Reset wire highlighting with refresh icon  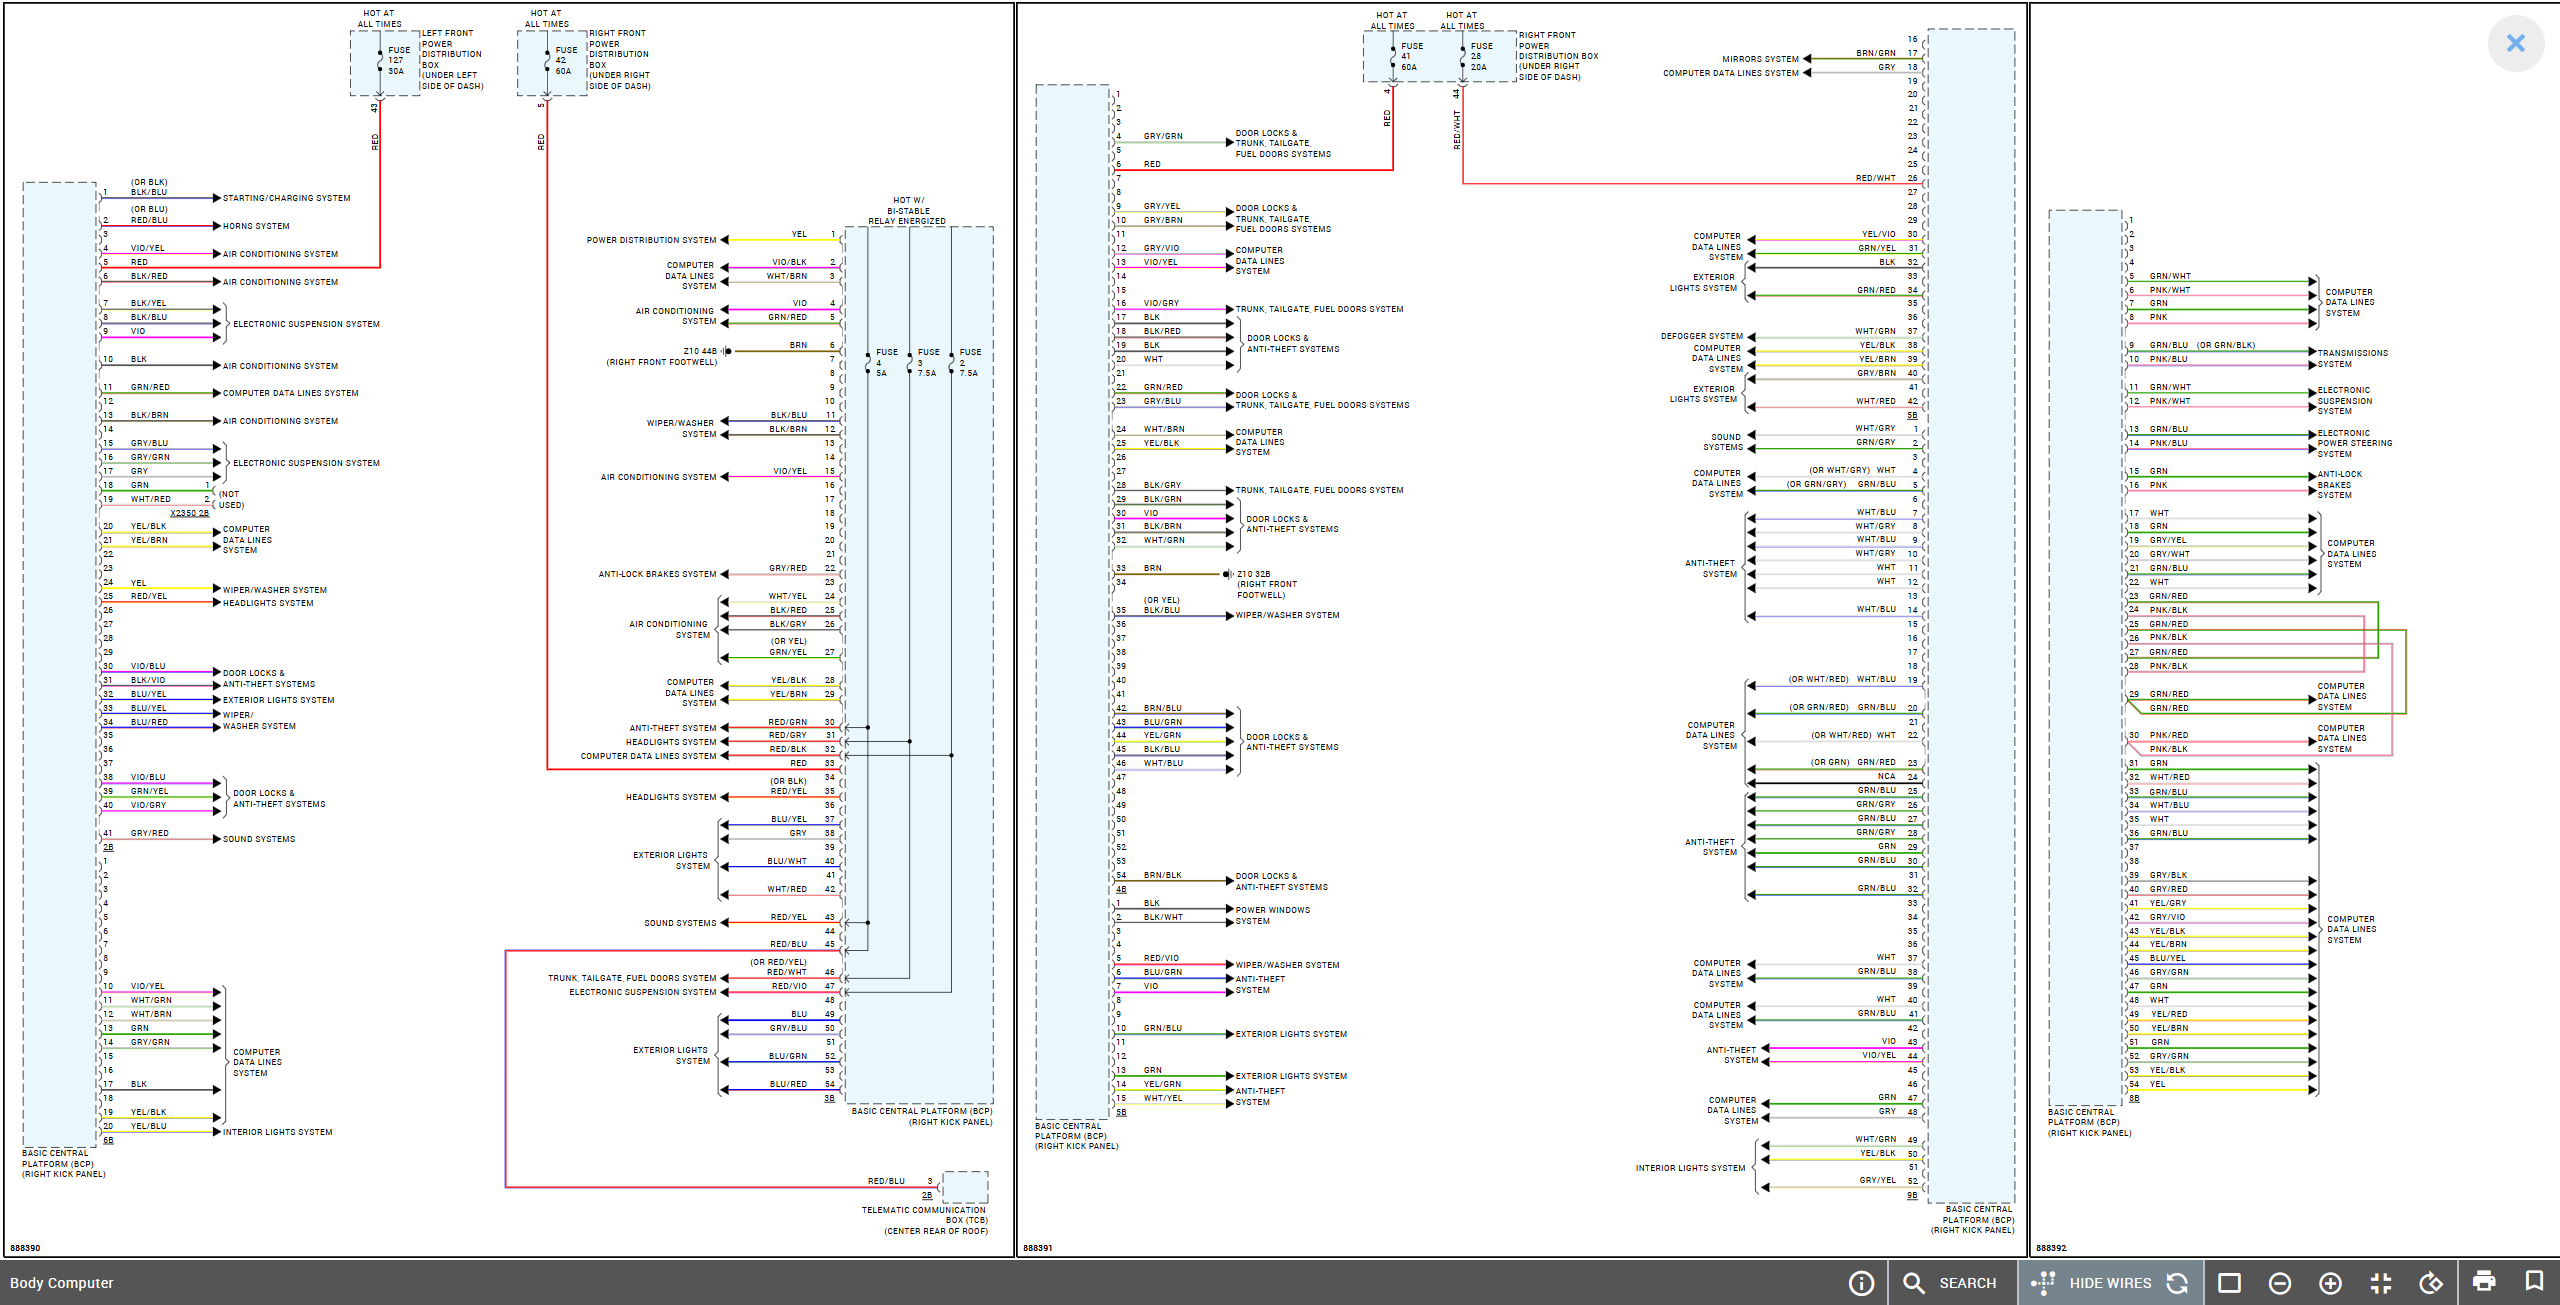[x=2177, y=1283]
